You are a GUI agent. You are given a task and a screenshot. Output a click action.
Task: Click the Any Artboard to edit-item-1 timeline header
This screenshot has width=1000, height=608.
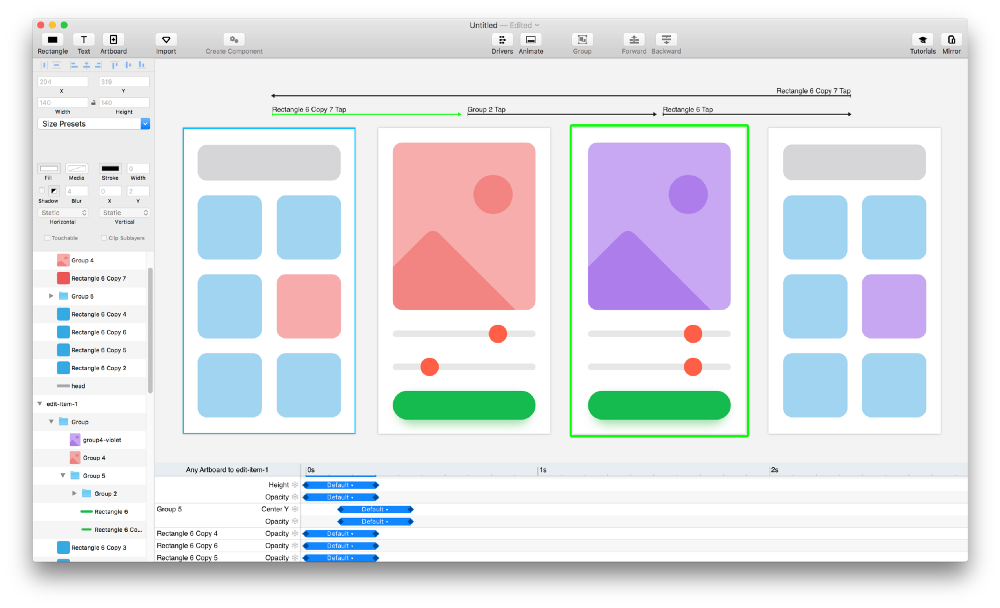pyautogui.click(x=227, y=470)
